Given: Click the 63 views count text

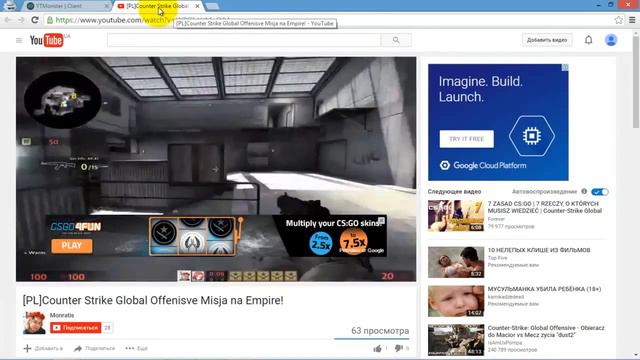Looking at the screenshot, I should point(380,331).
